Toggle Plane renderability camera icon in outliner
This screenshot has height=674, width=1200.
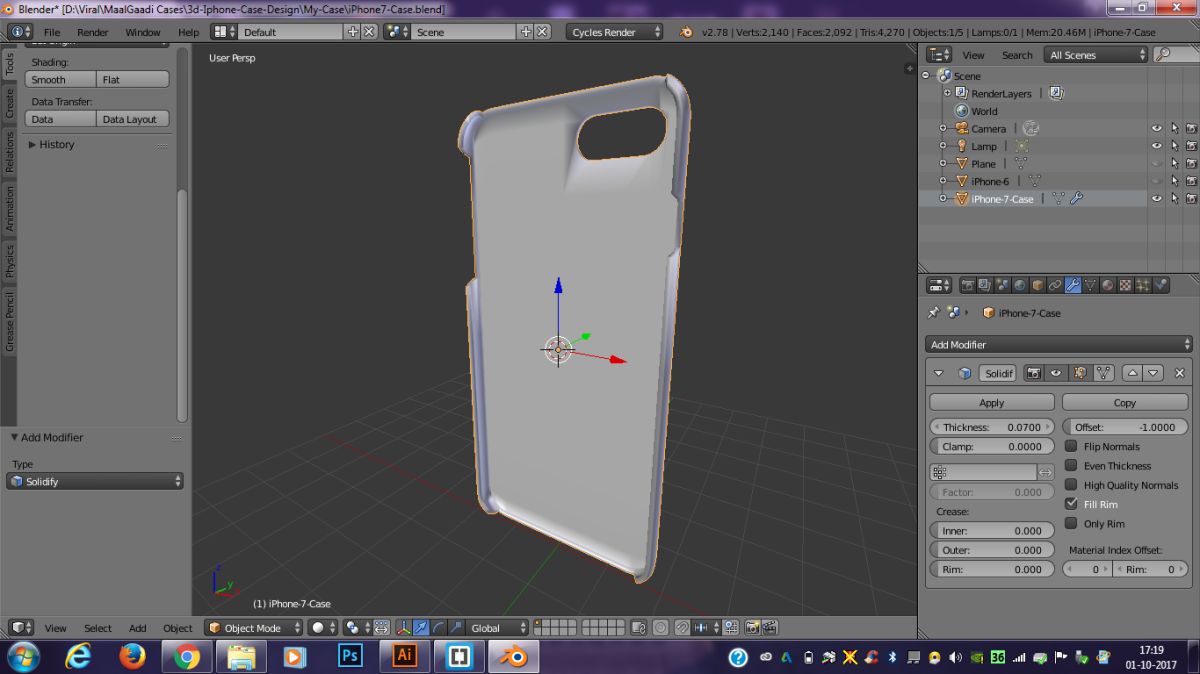coord(1191,163)
